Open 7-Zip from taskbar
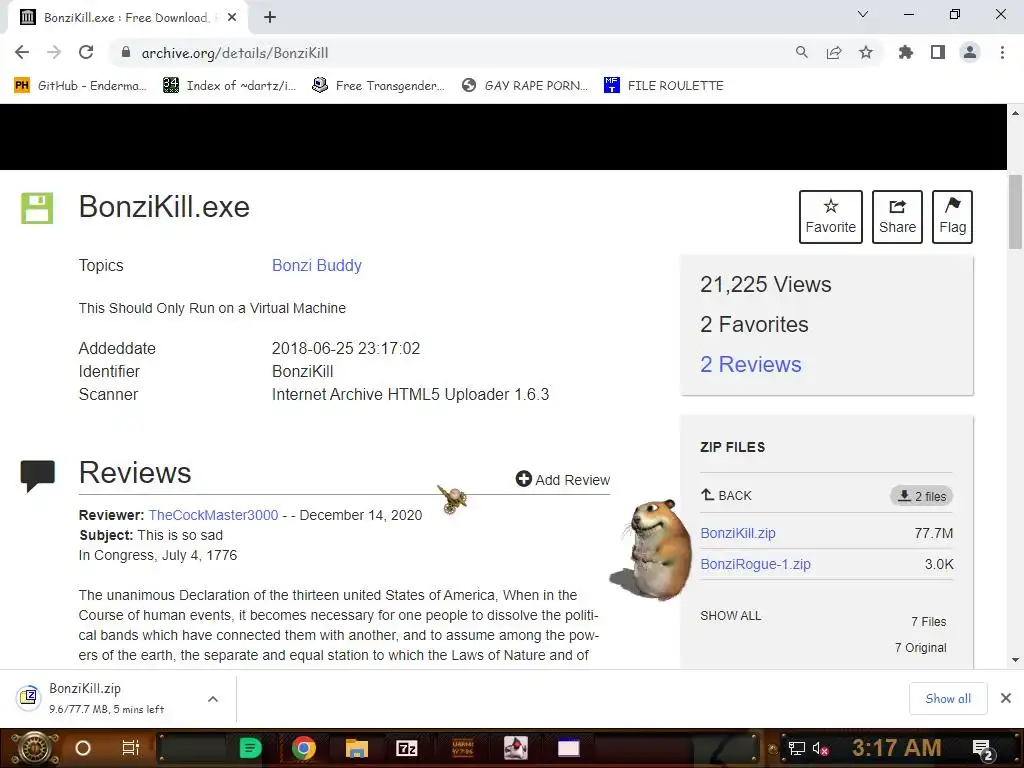 click(407, 748)
